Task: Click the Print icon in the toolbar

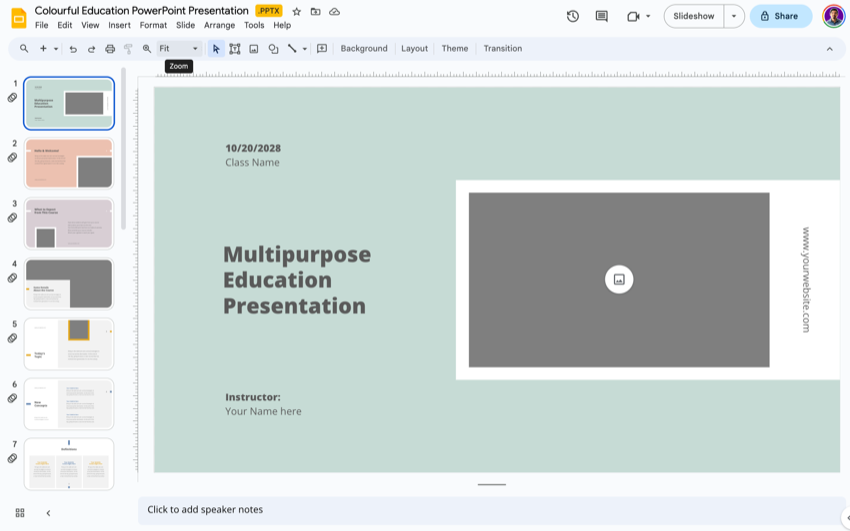Action: coord(110,49)
